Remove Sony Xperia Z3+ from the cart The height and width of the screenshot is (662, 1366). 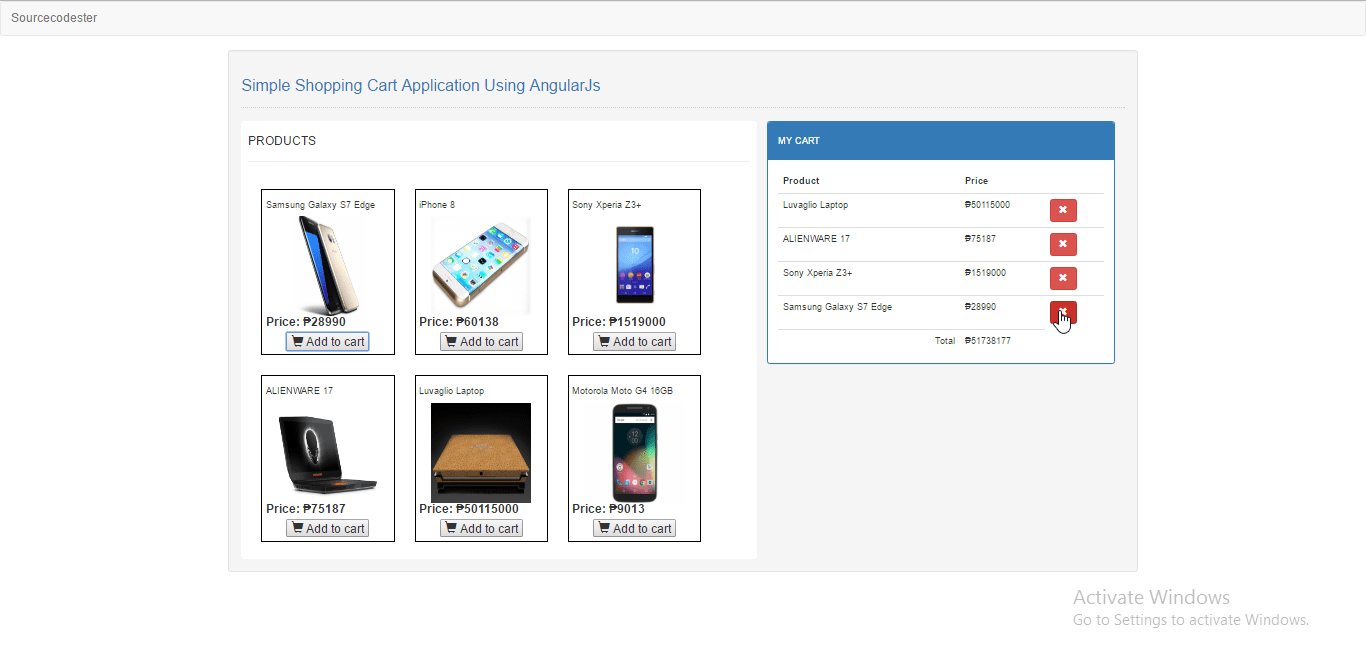point(1063,278)
